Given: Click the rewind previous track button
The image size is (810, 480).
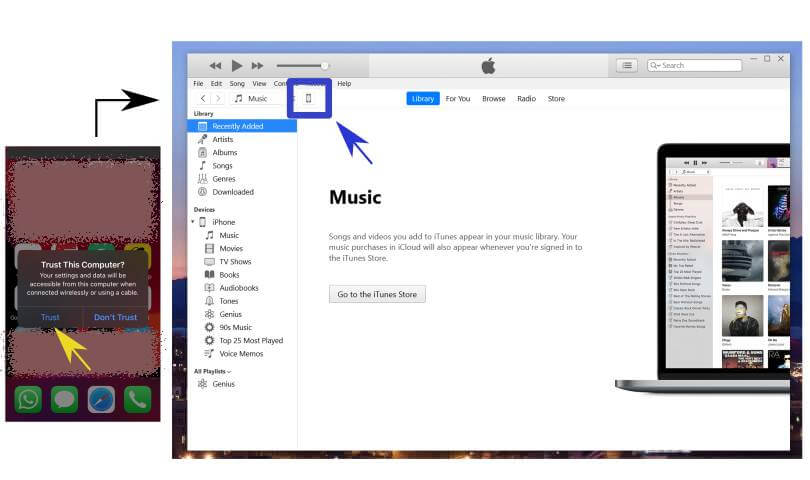Looking at the screenshot, I should (215, 66).
